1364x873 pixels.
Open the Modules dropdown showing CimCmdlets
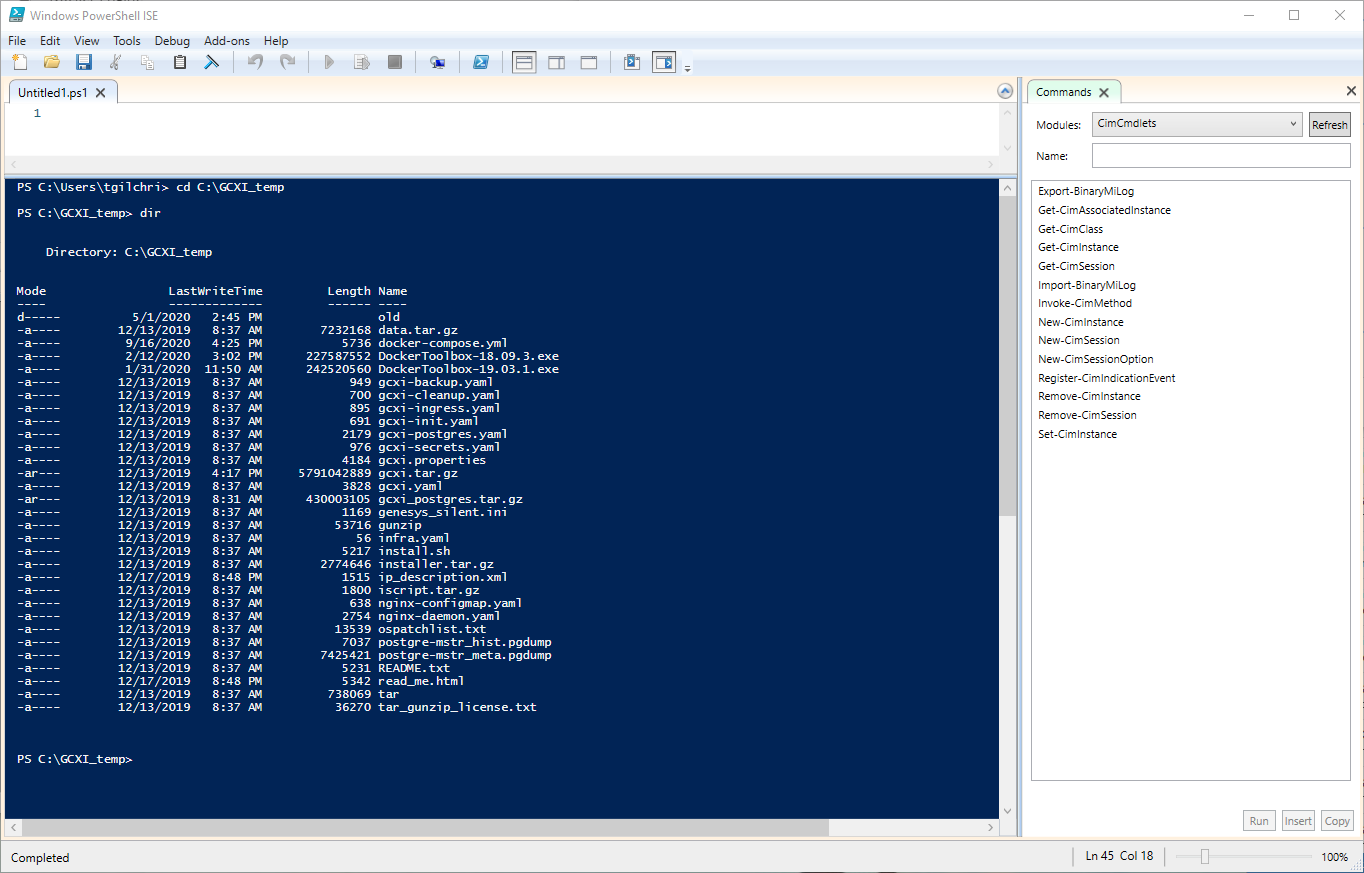coord(1196,125)
